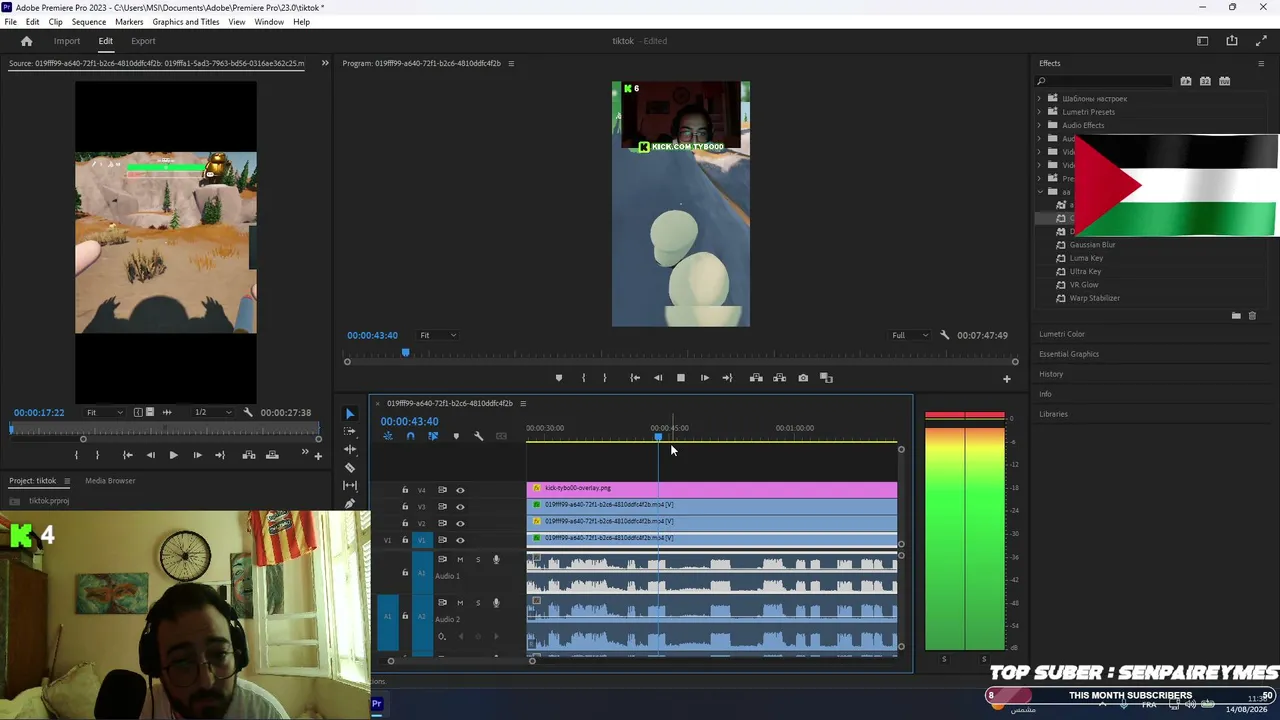Mark Out point in Program monitor

point(604,378)
